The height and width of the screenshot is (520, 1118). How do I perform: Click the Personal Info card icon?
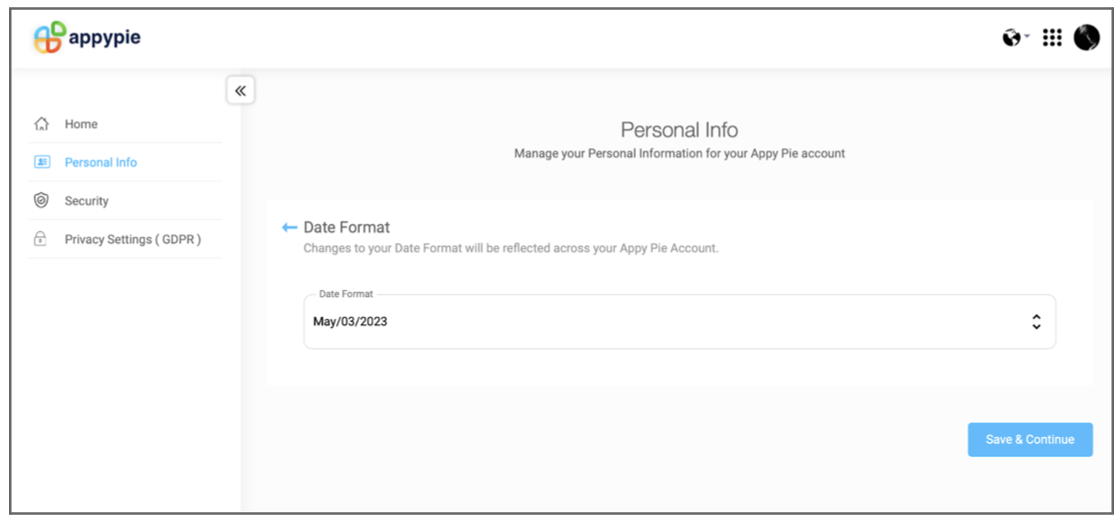(41, 162)
